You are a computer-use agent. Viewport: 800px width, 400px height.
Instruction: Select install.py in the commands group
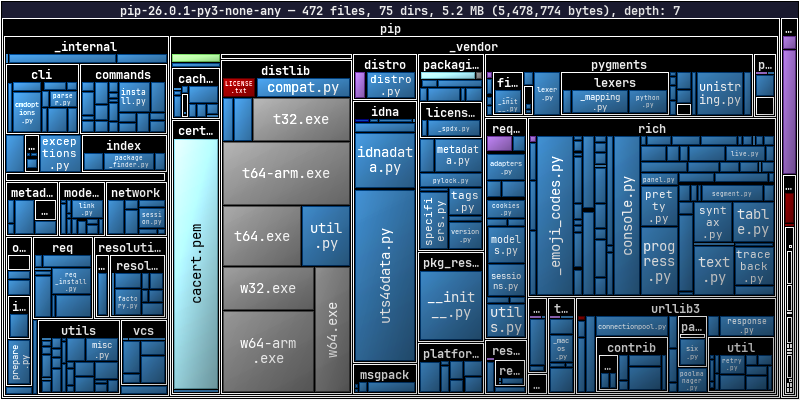134,97
